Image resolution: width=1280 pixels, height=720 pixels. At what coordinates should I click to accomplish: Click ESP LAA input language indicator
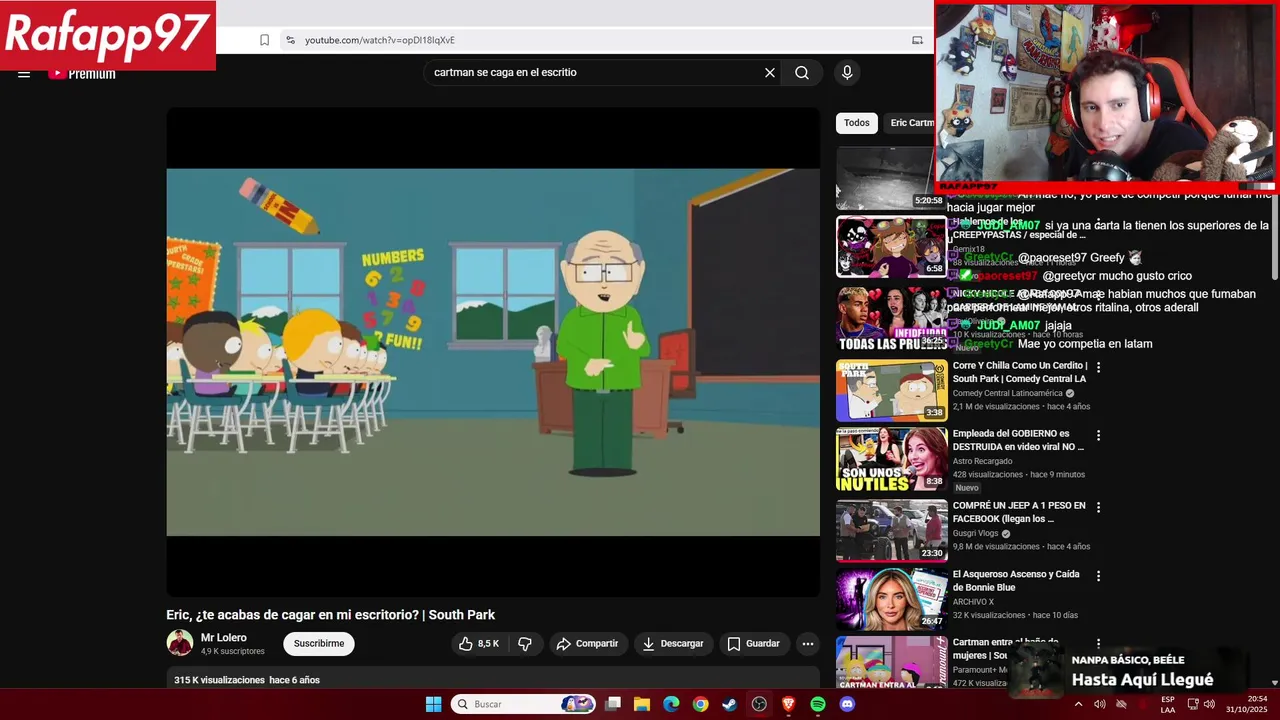(1168, 704)
